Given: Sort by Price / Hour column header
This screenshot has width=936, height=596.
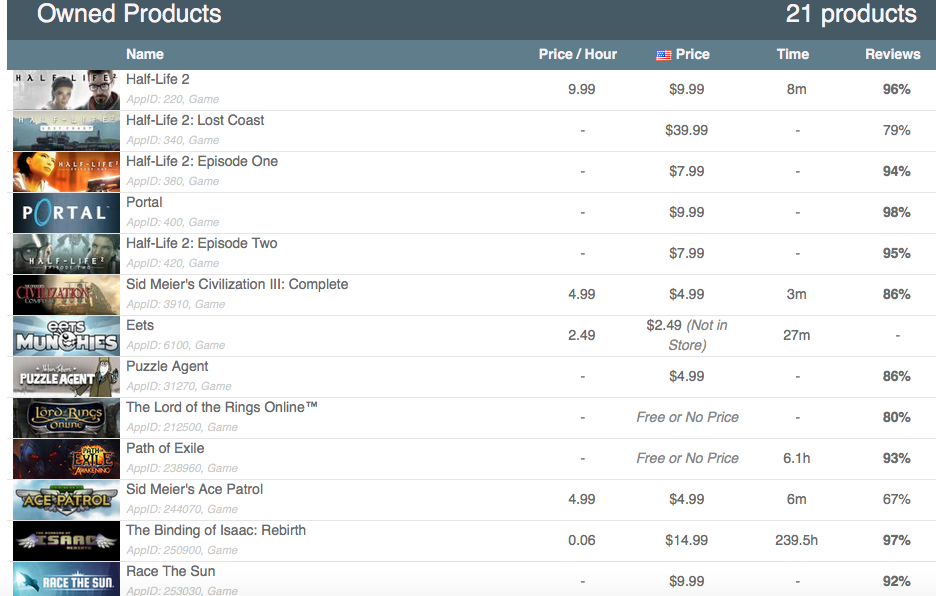Looking at the screenshot, I should [577, 54].
